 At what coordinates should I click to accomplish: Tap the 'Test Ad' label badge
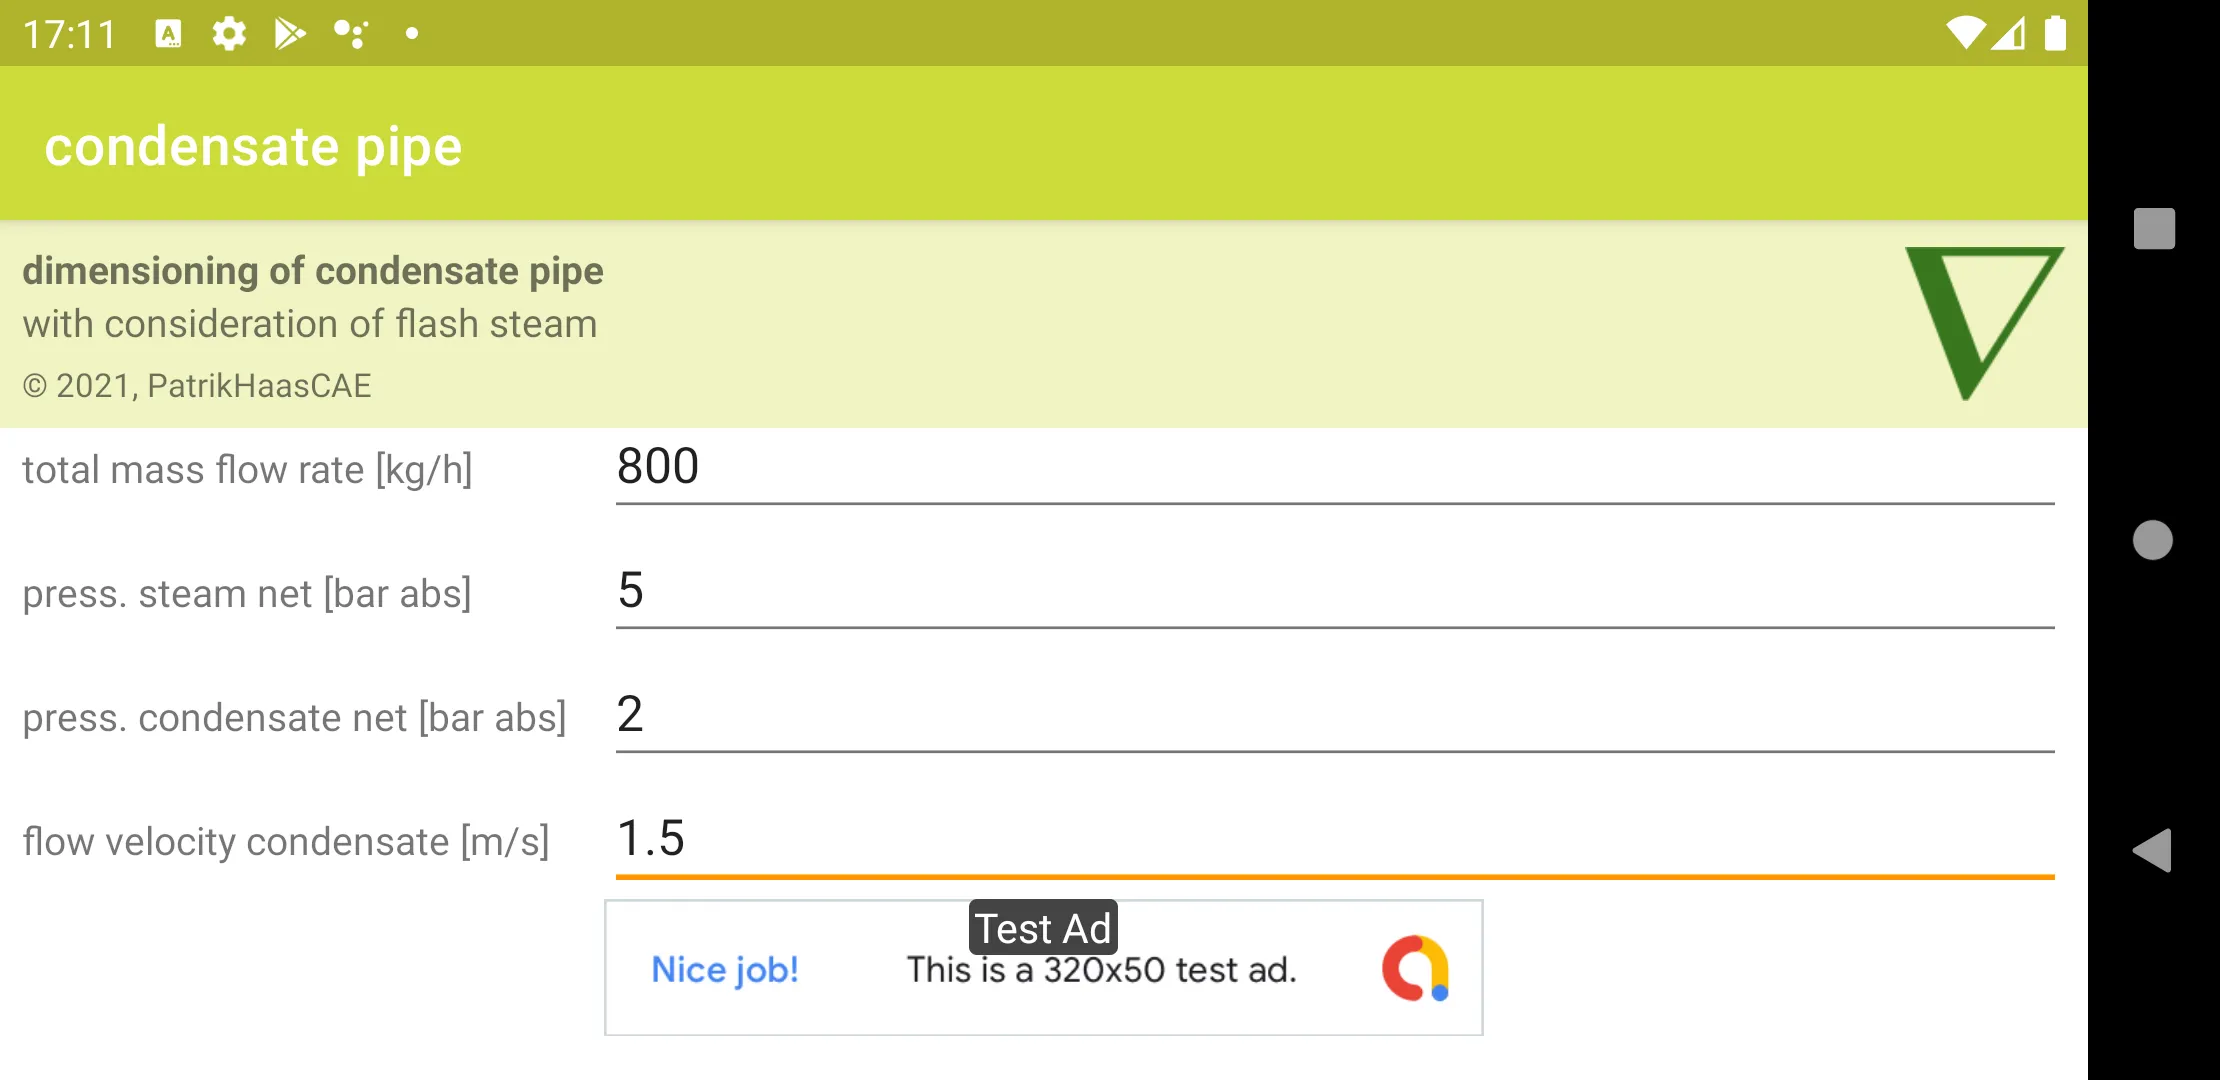[1043, 928]
